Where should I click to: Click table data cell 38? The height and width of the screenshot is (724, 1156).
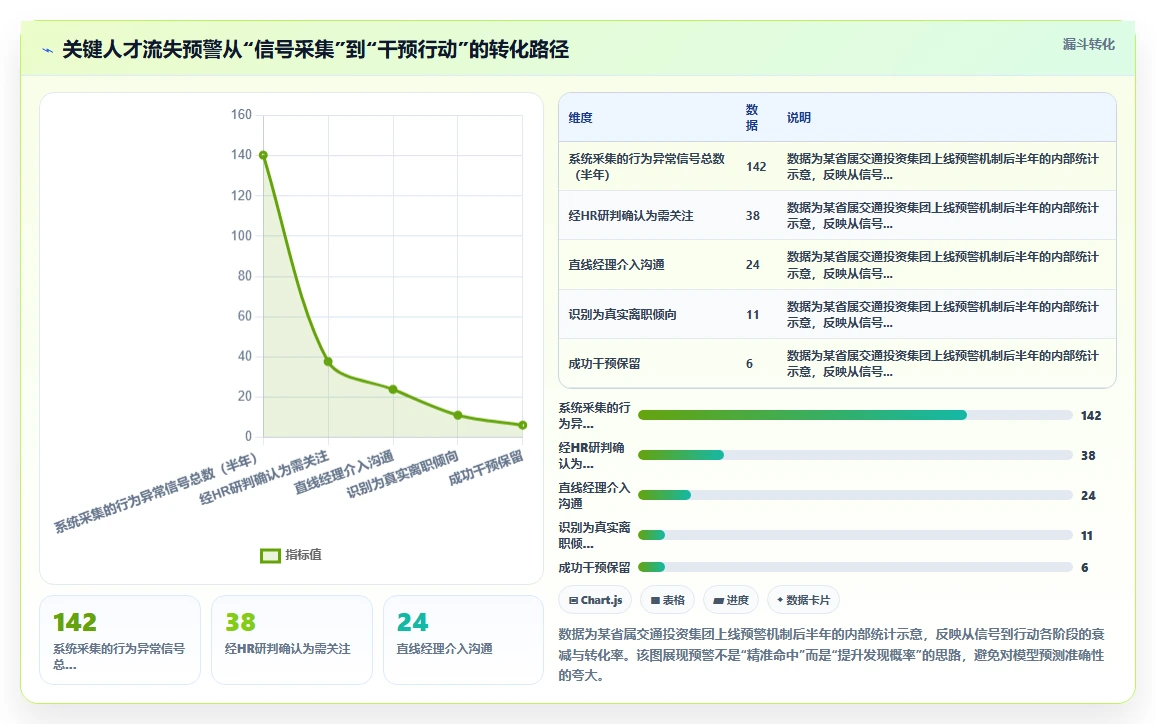click(752, 215)
